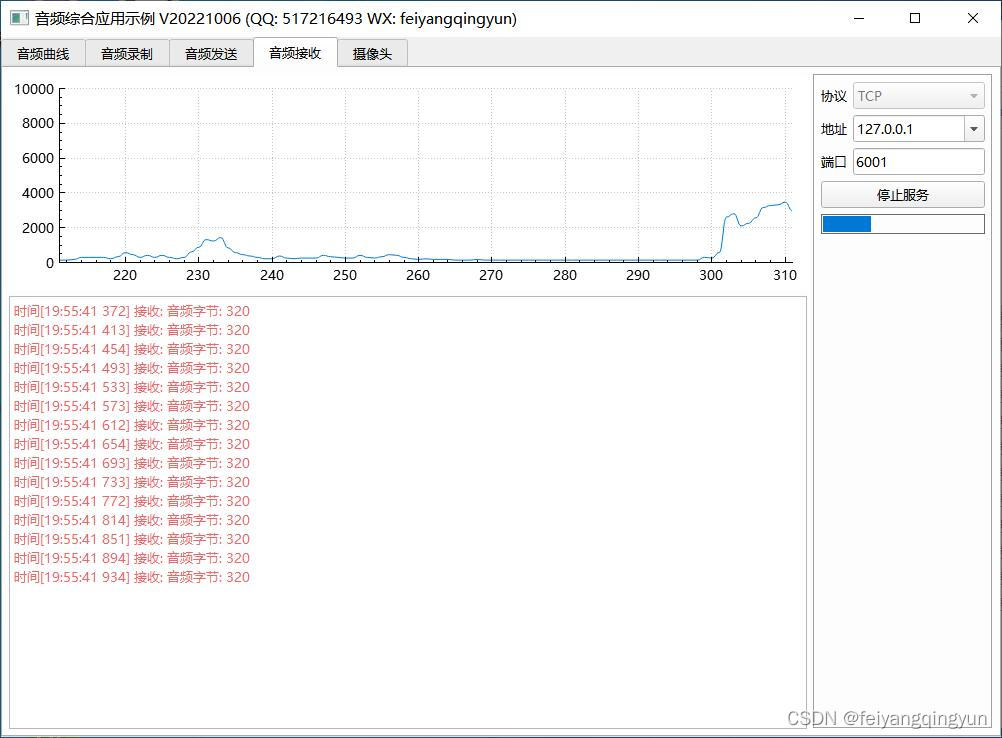Select log line with time 19:55:41 454
Image resolution: width=1002 pixels, height=738 pixels.
tap(132, 350)
